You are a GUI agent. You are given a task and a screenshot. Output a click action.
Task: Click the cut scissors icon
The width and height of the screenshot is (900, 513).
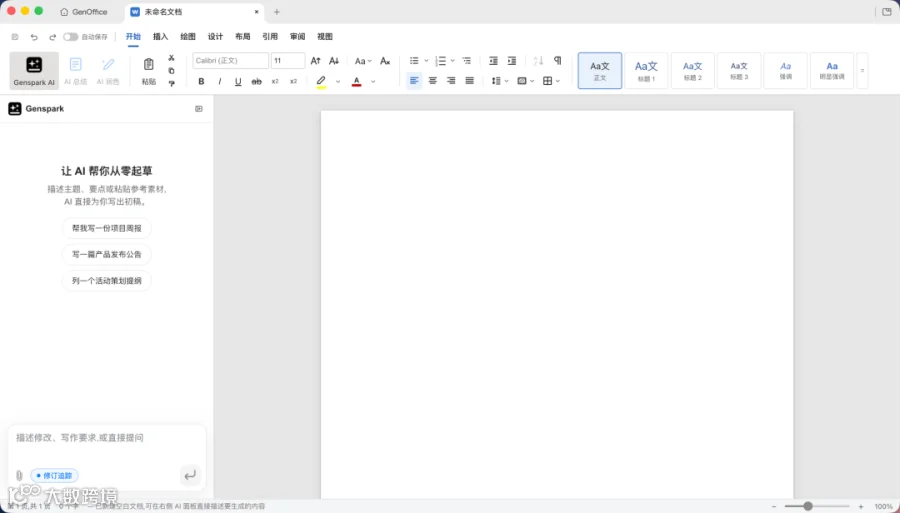click(x=171, y=58)
